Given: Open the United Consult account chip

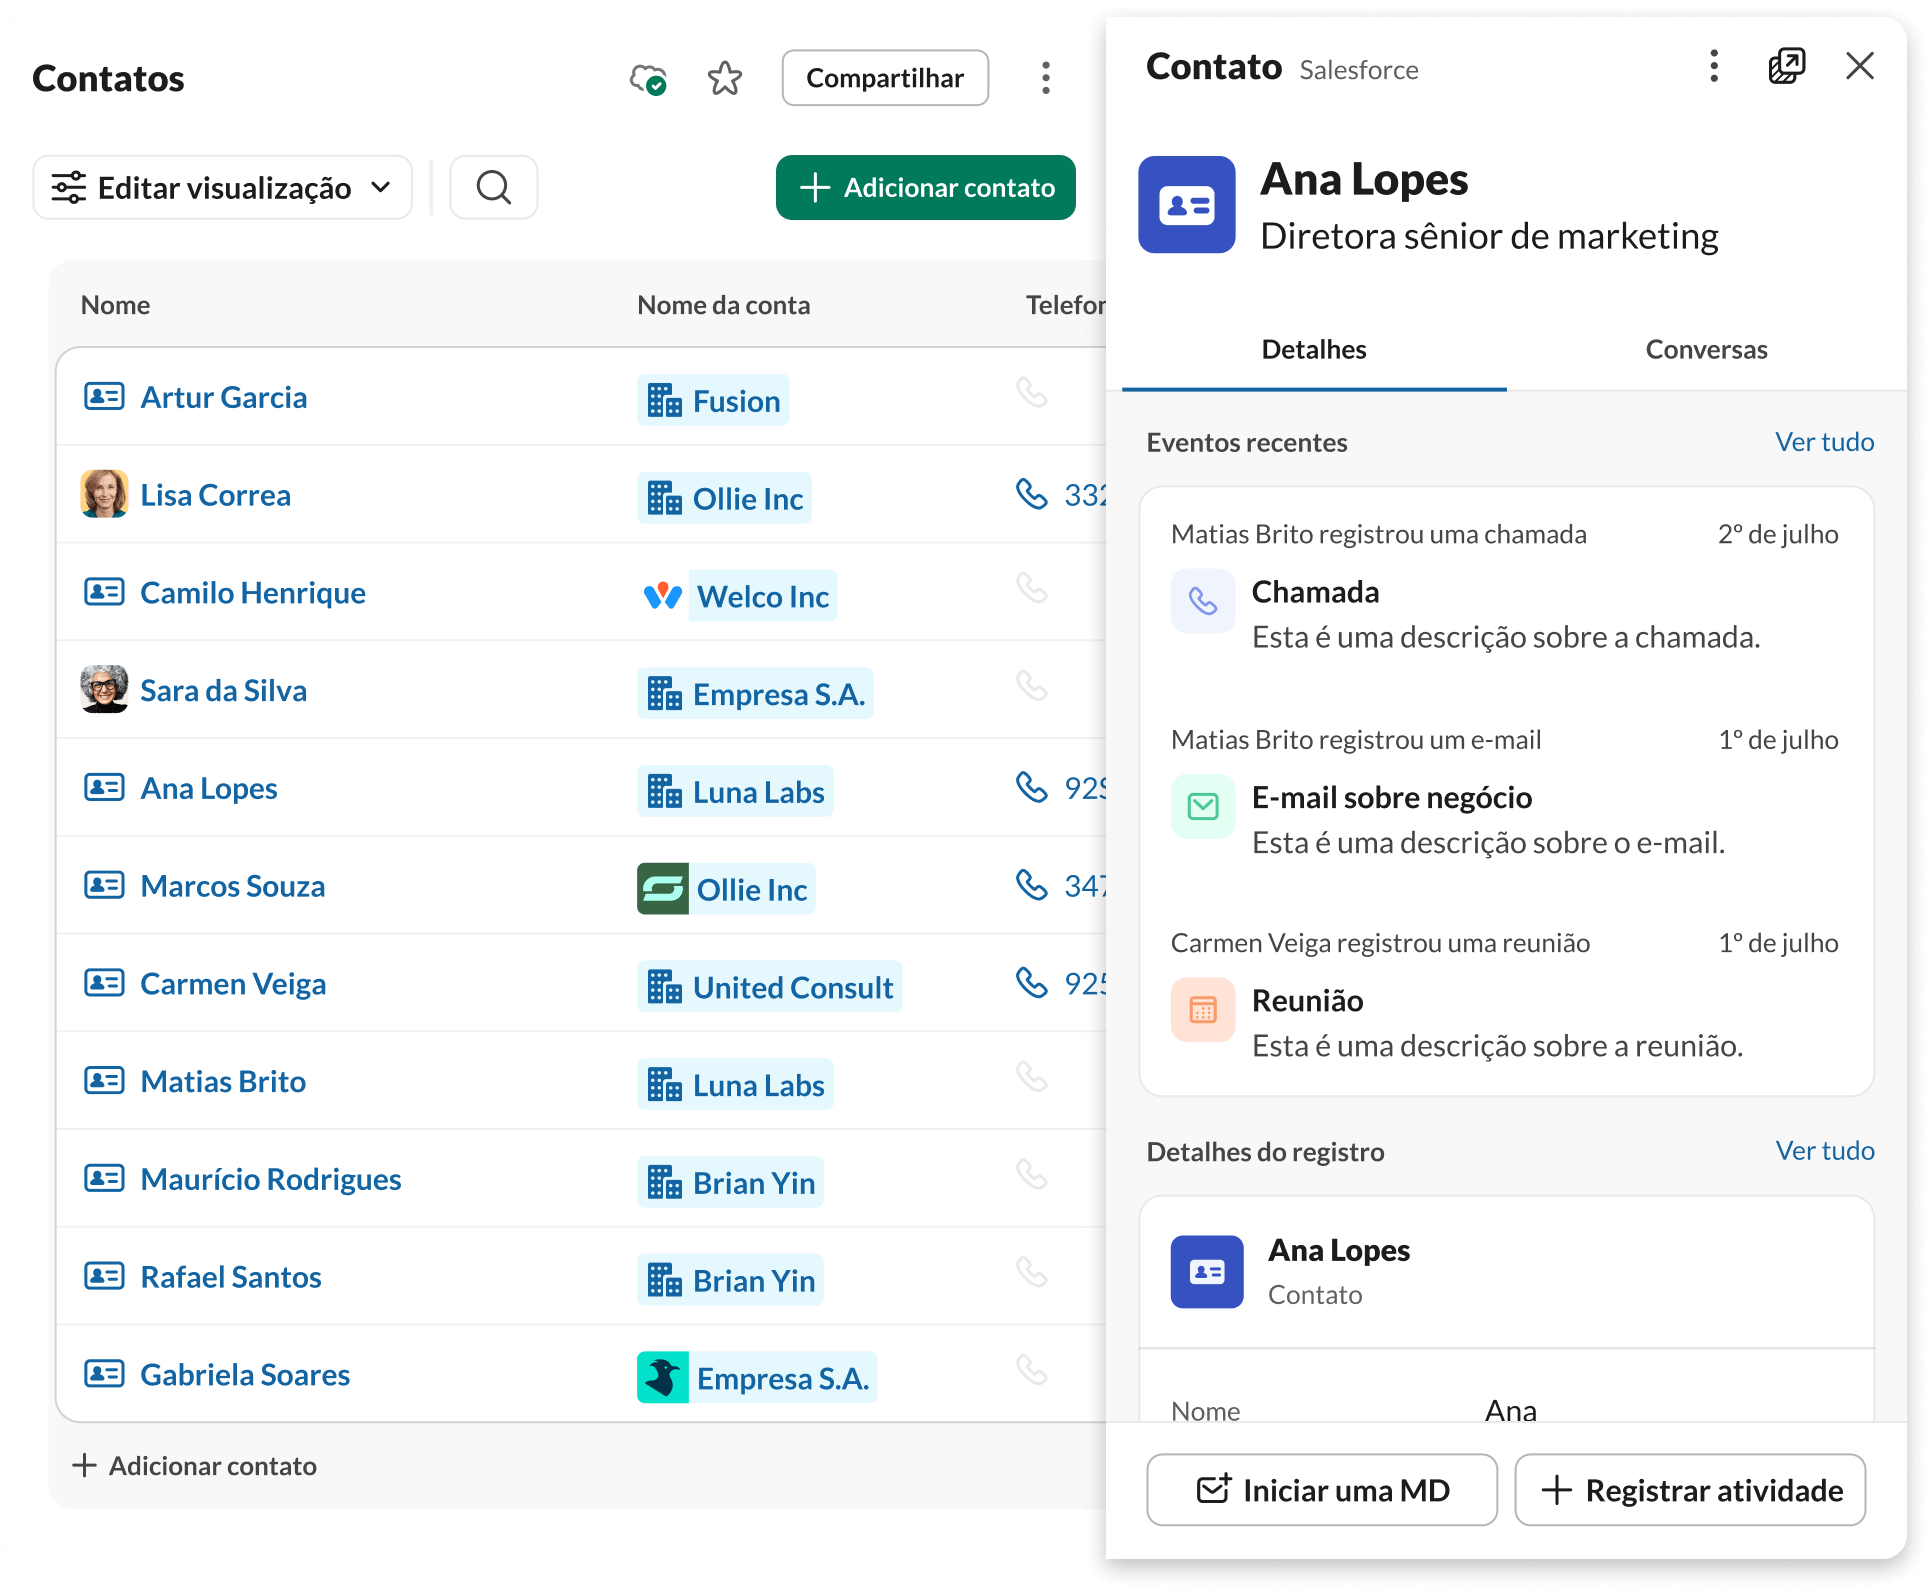Looking at the screenshot, I should click(769, 987).
